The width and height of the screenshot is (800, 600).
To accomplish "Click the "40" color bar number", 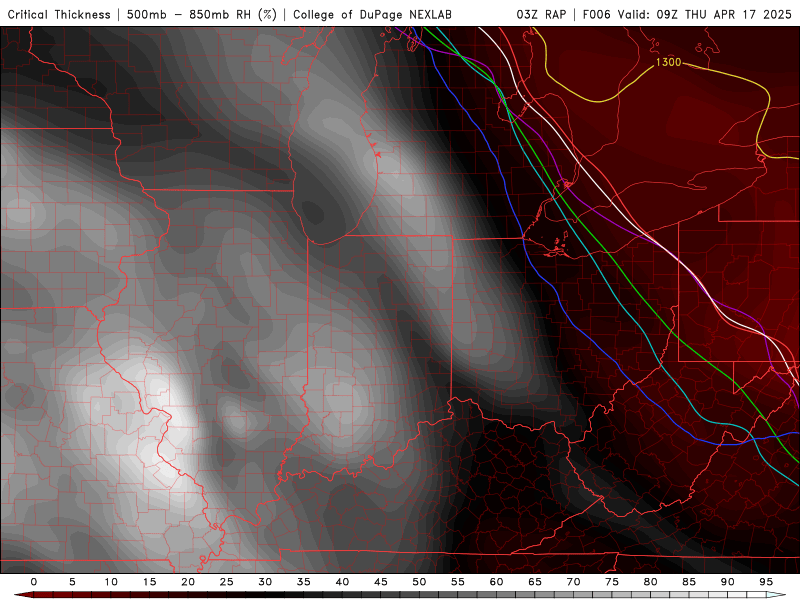I will (342, 582).
